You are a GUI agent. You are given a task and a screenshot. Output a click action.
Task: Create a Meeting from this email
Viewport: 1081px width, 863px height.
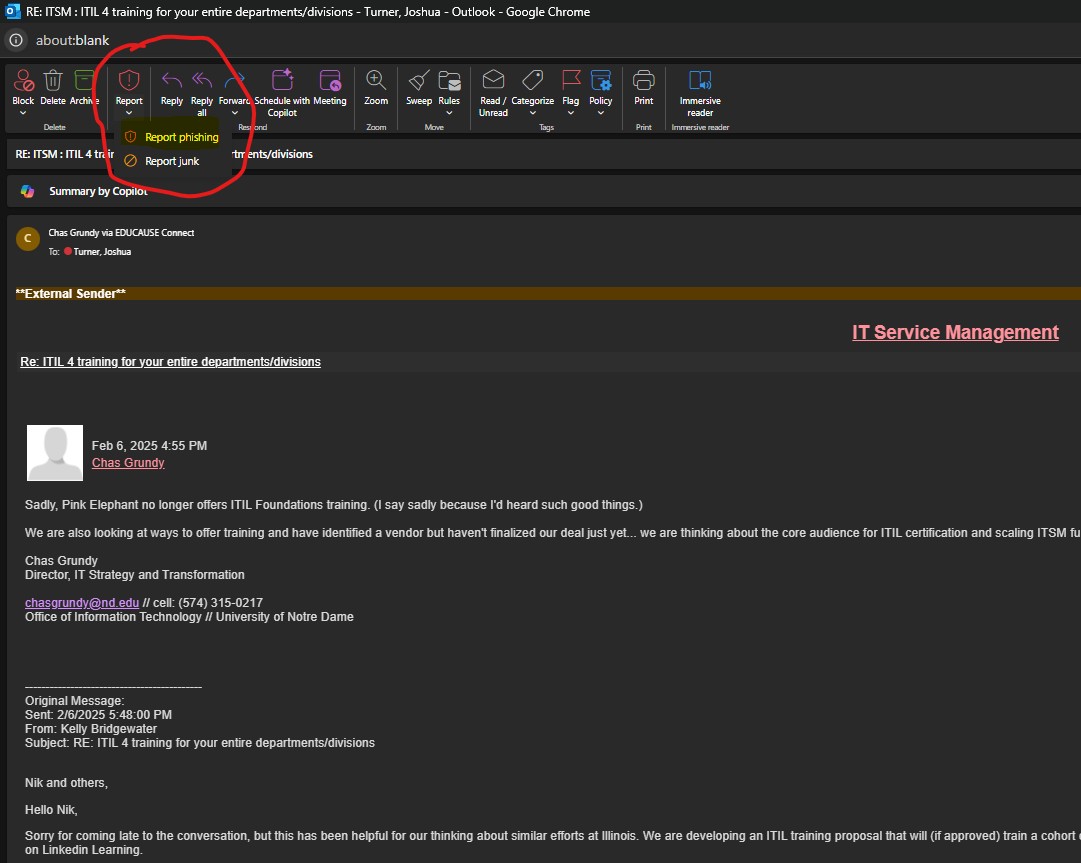coord(330,81)
